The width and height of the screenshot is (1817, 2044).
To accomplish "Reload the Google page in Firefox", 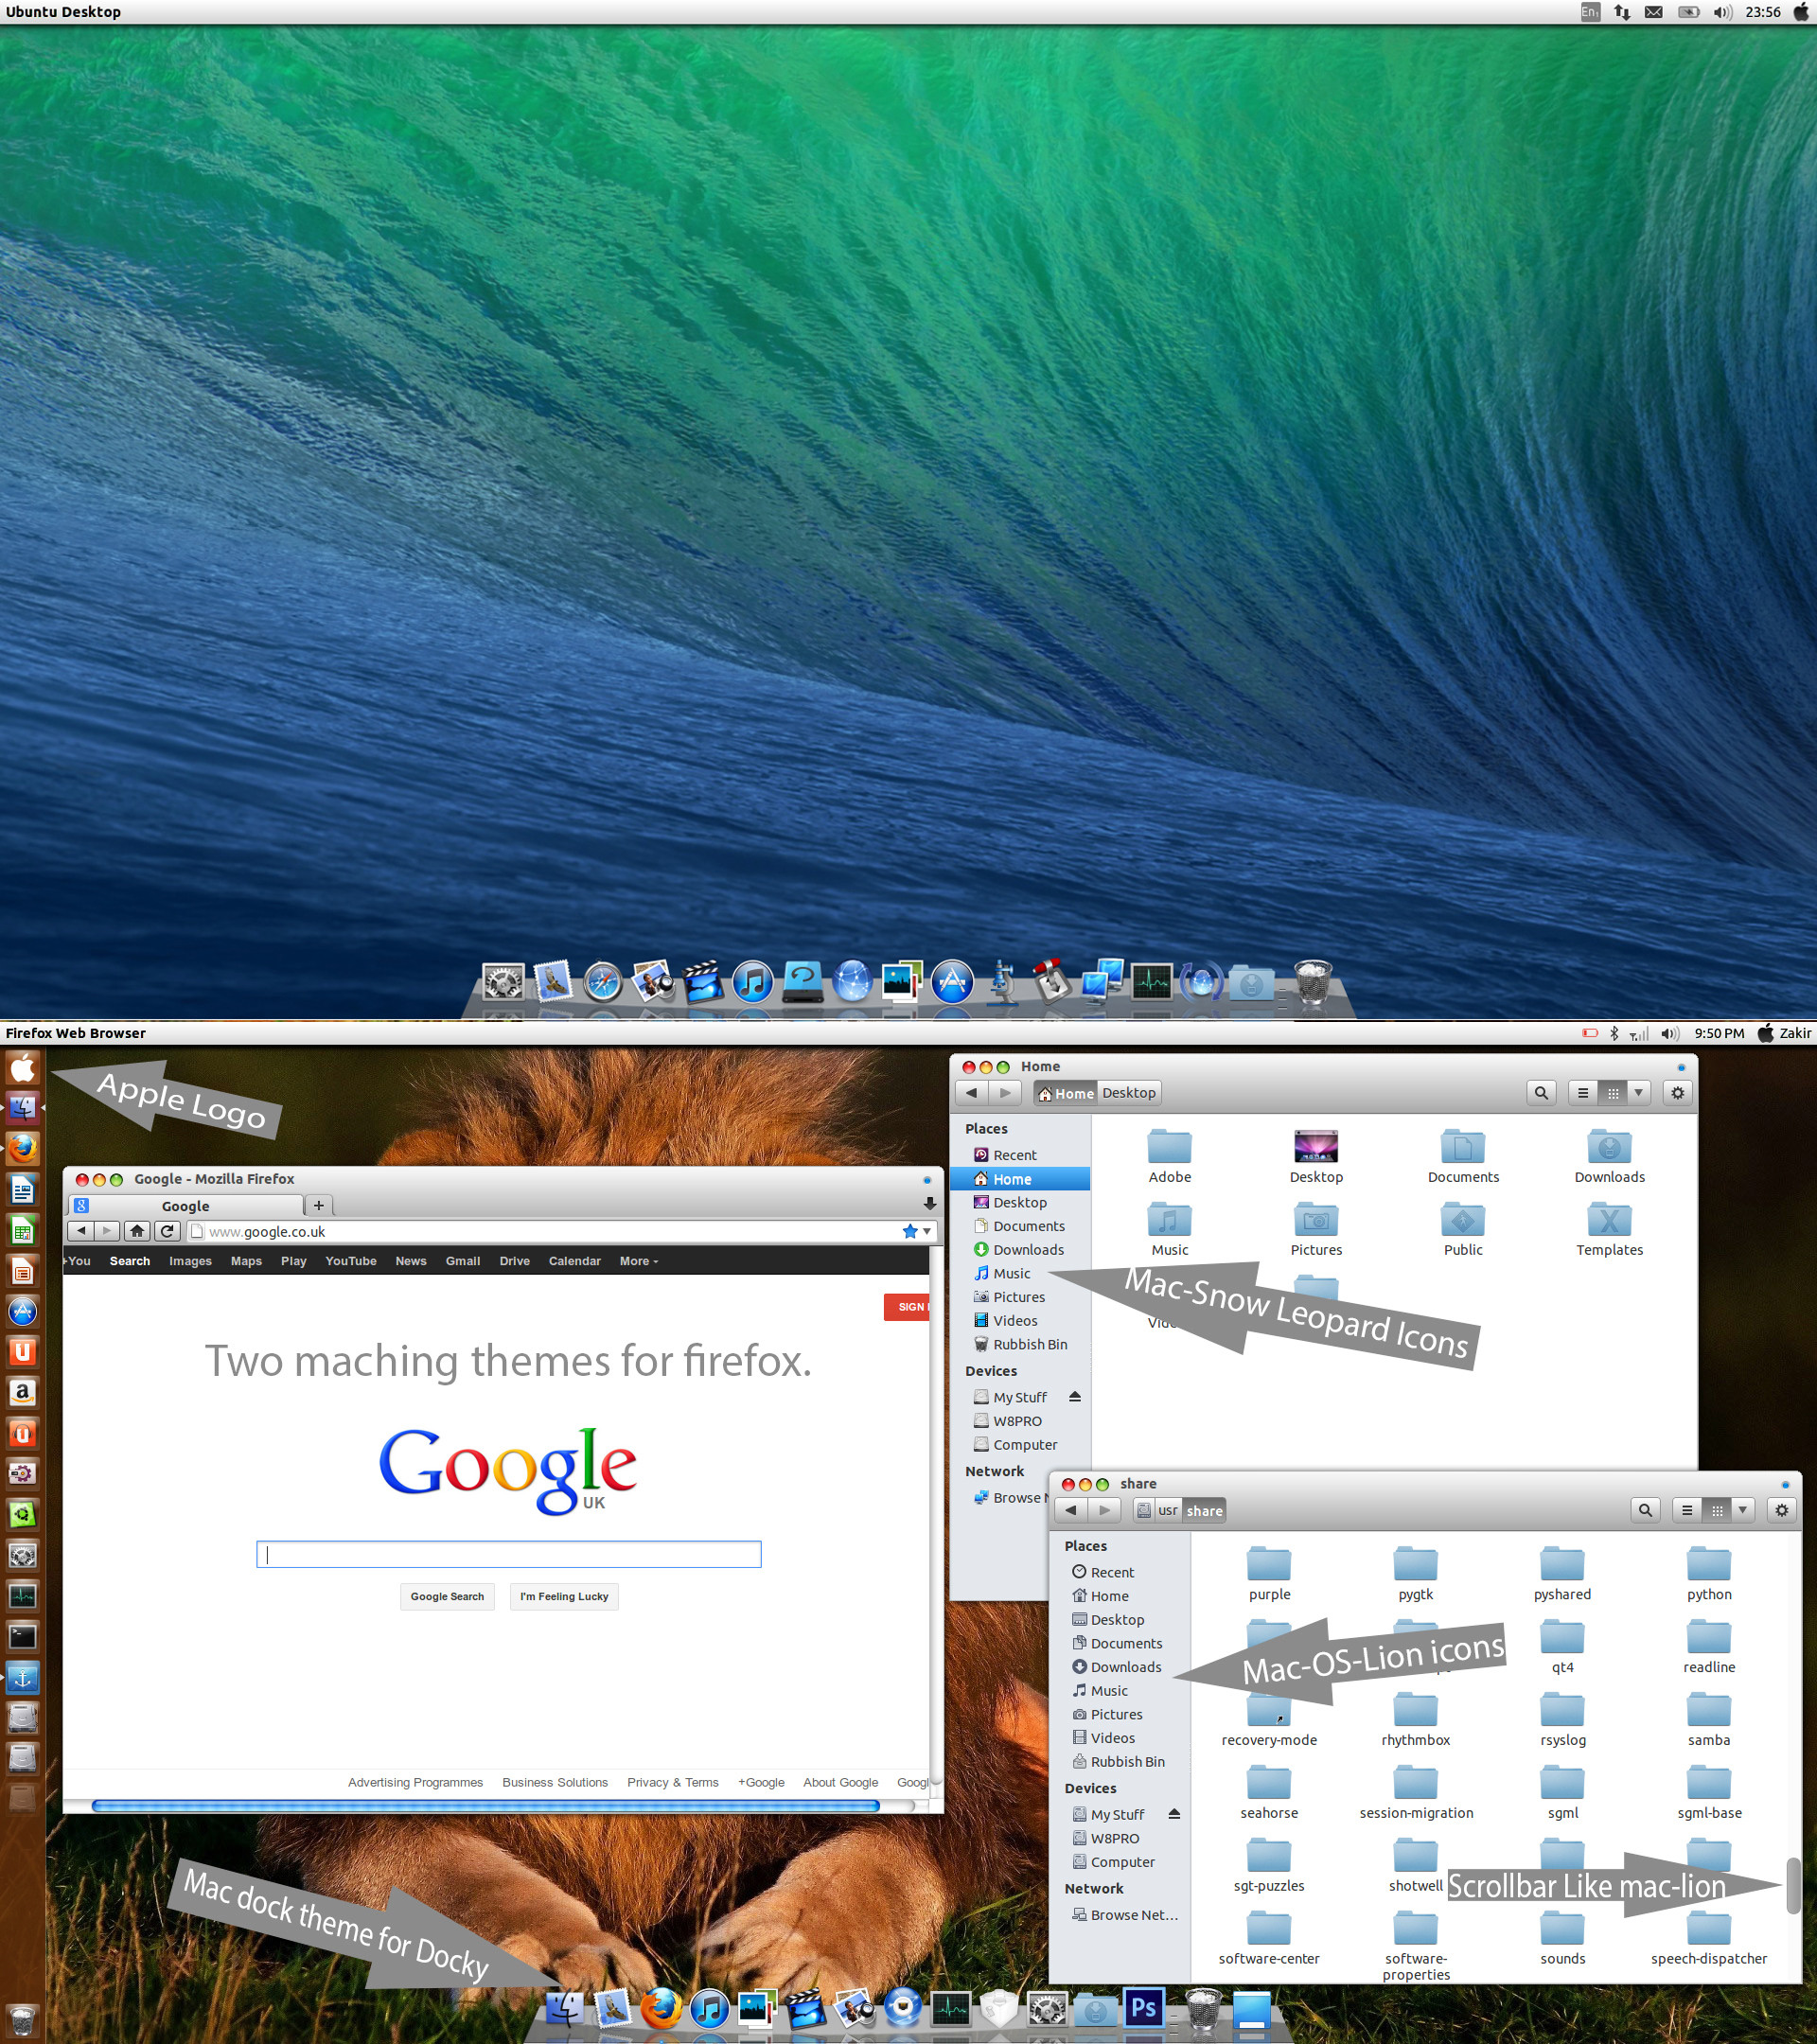I will tap(168, 1231).
